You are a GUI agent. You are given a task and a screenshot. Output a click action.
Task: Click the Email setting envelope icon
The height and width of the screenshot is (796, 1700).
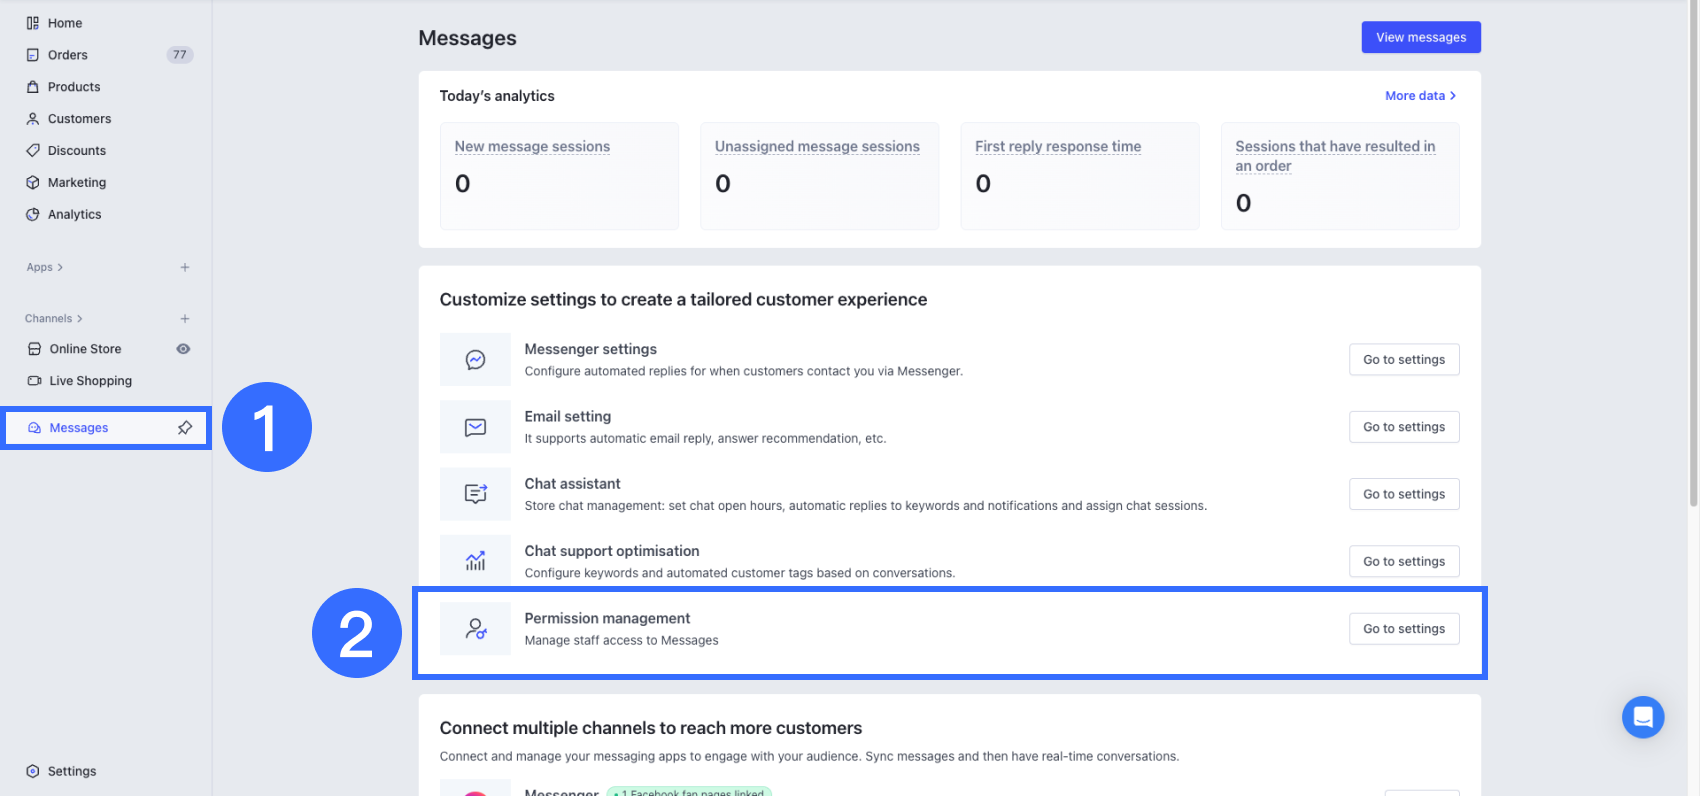pyautogui.click(x=475, y=427)
